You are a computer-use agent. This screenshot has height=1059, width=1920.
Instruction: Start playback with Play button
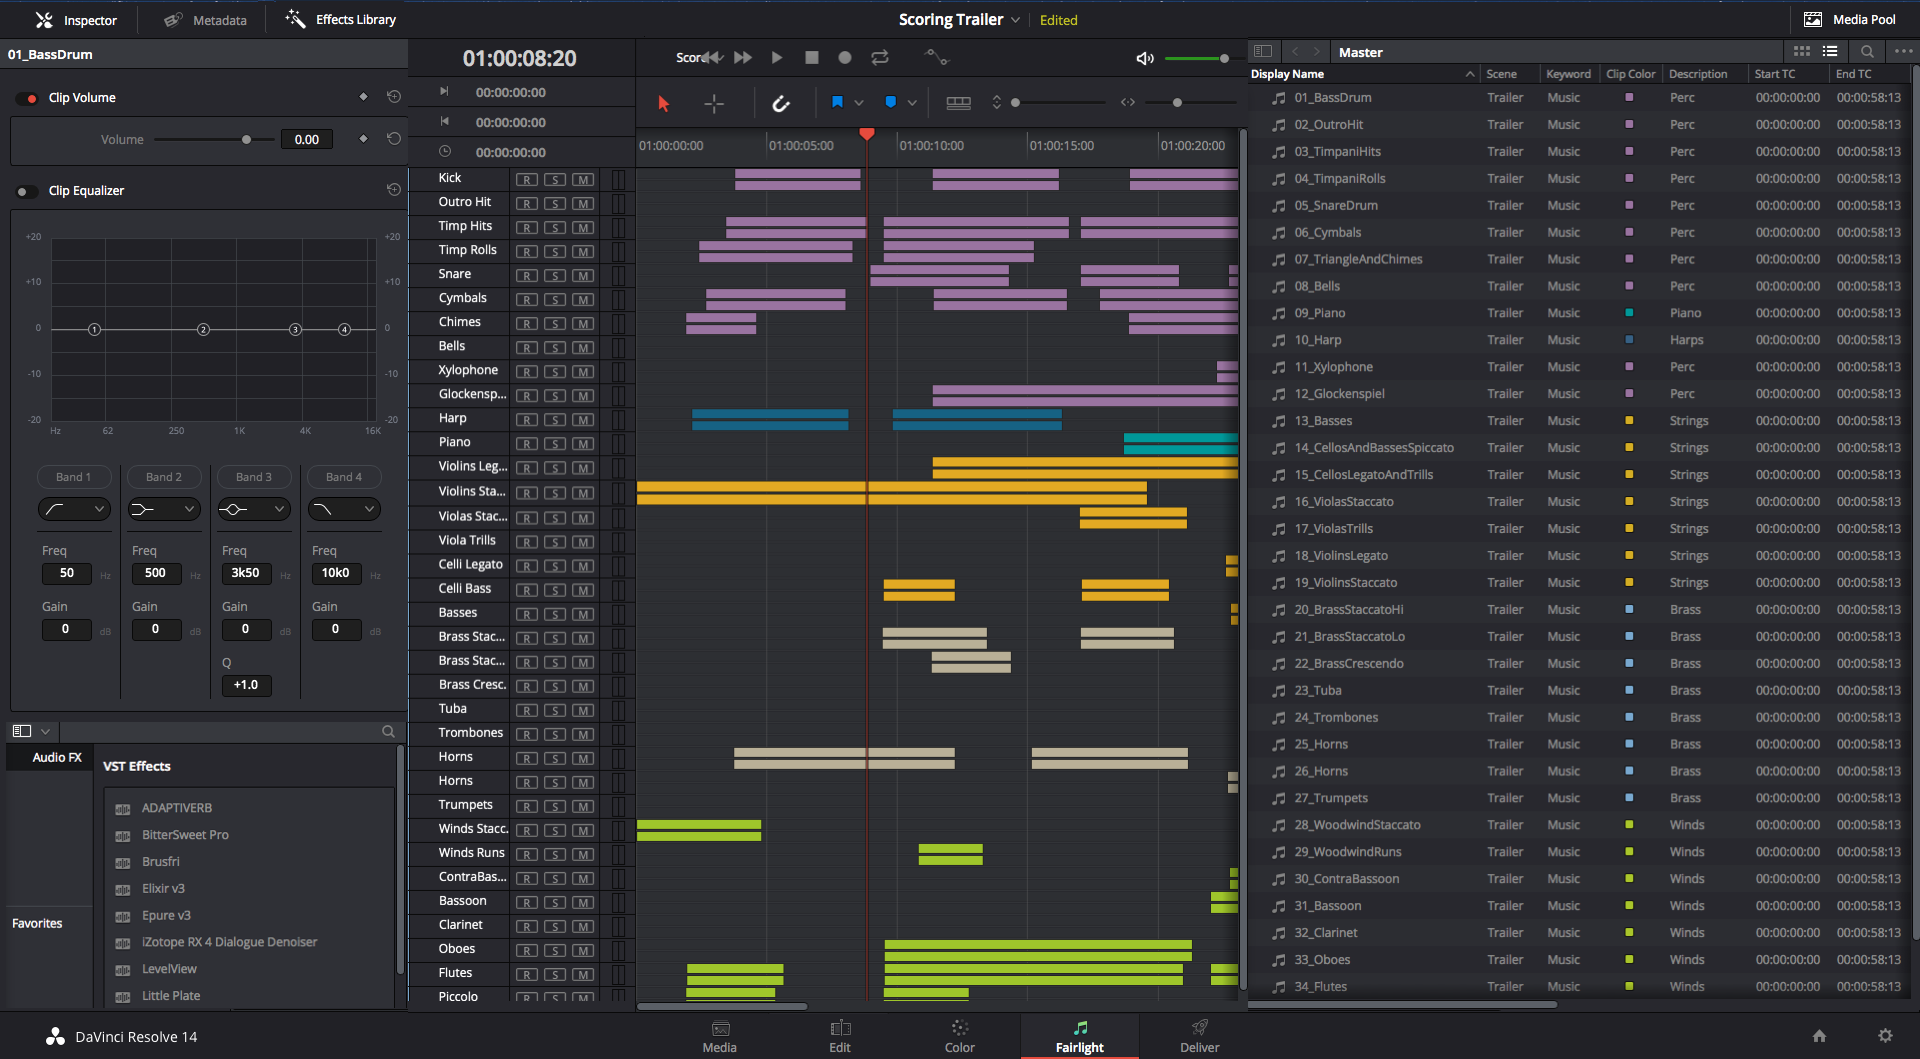[x=777, y=57]
